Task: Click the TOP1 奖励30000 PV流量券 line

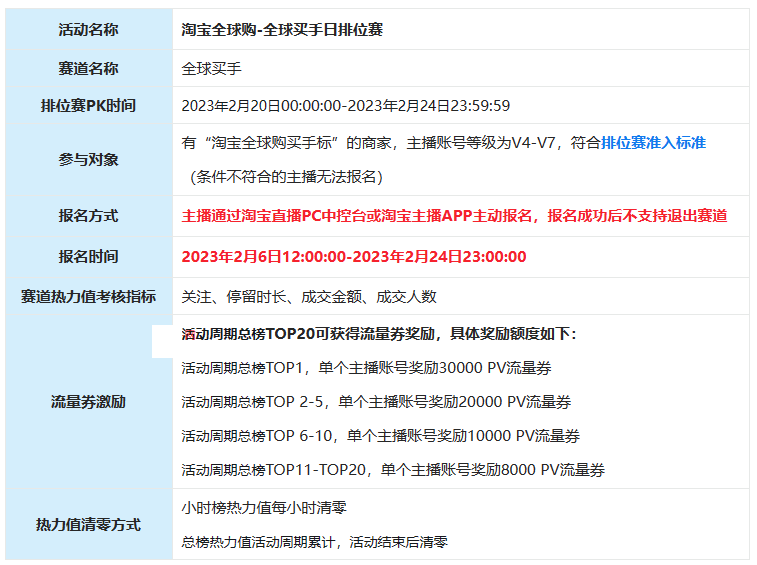Action: click(366, 368)
